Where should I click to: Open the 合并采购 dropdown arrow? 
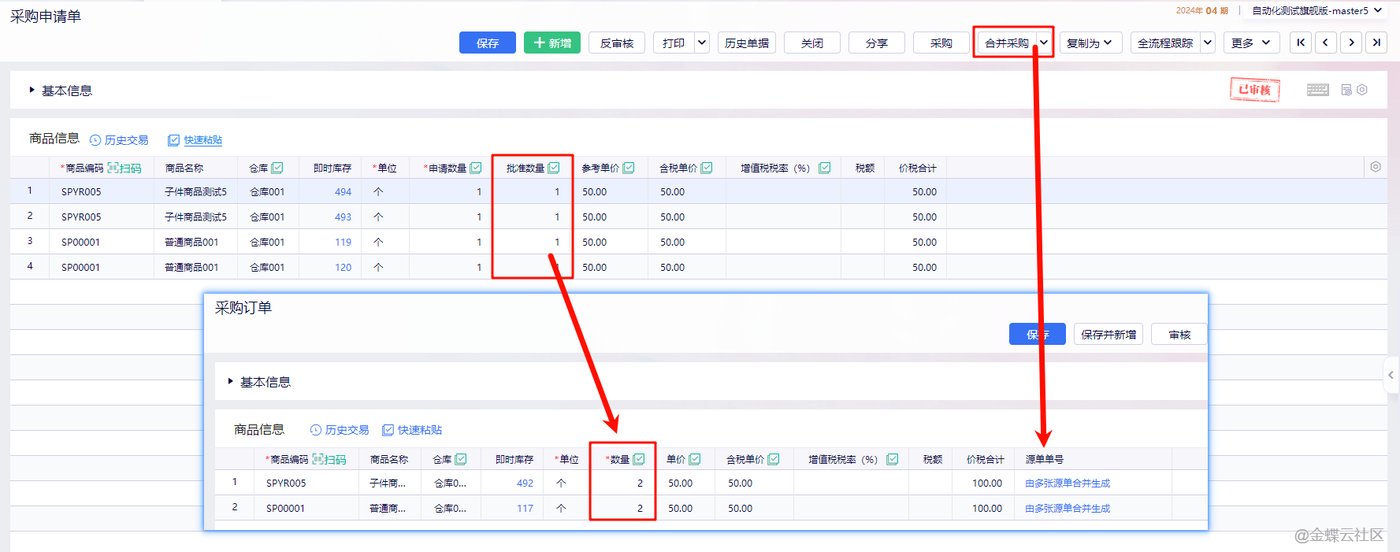(1043, 43)
